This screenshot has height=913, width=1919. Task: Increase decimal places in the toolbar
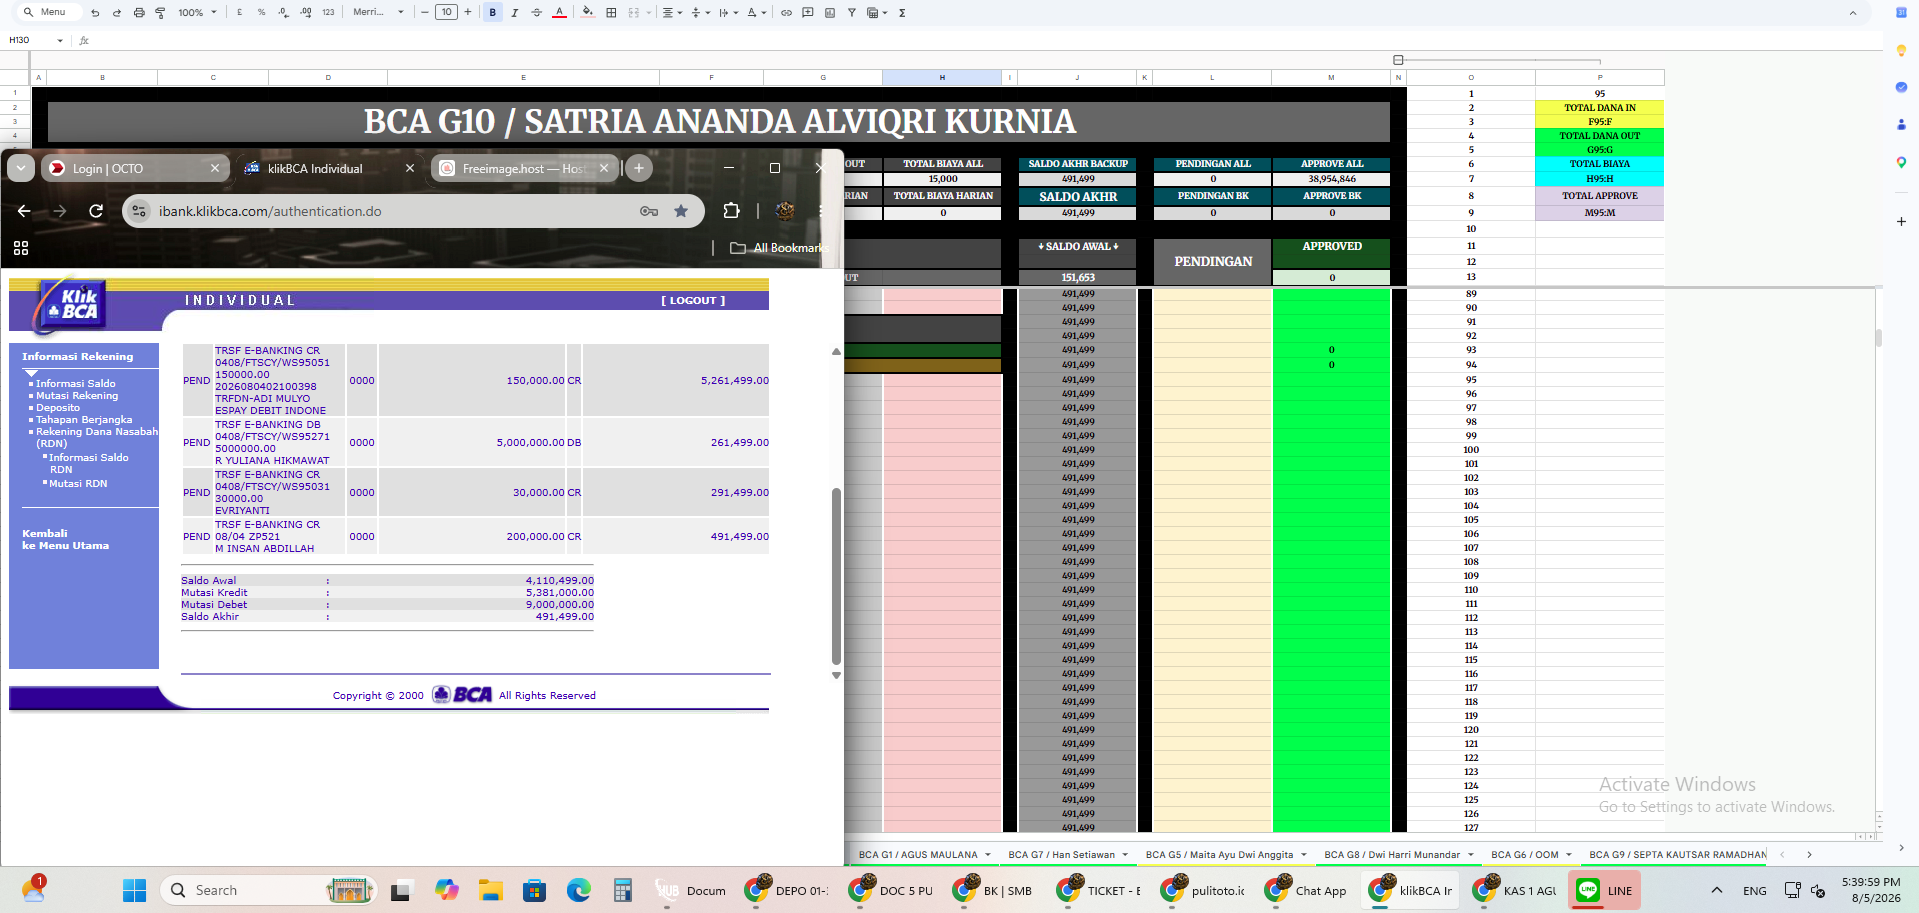tap(305, 13)
